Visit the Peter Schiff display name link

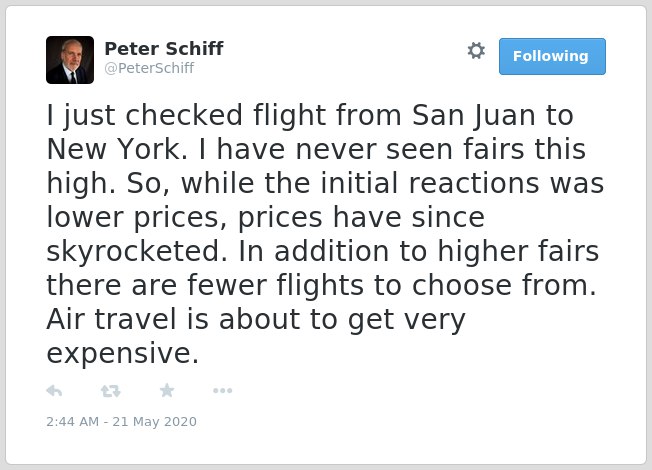(164, 49)
